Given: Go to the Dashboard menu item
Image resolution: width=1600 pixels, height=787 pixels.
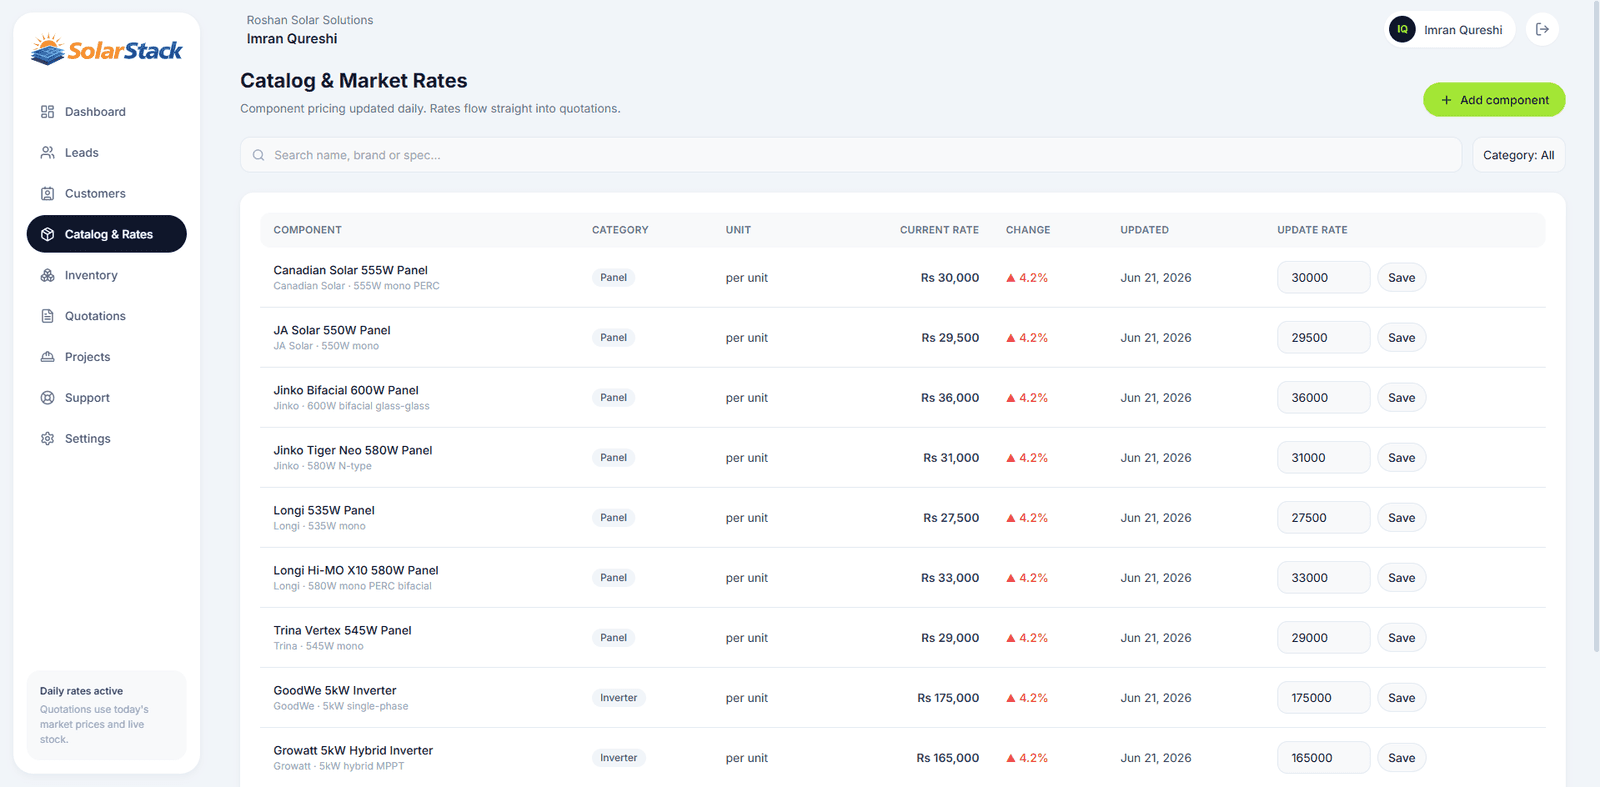Looking at the screenshot, I should [106, 112].
